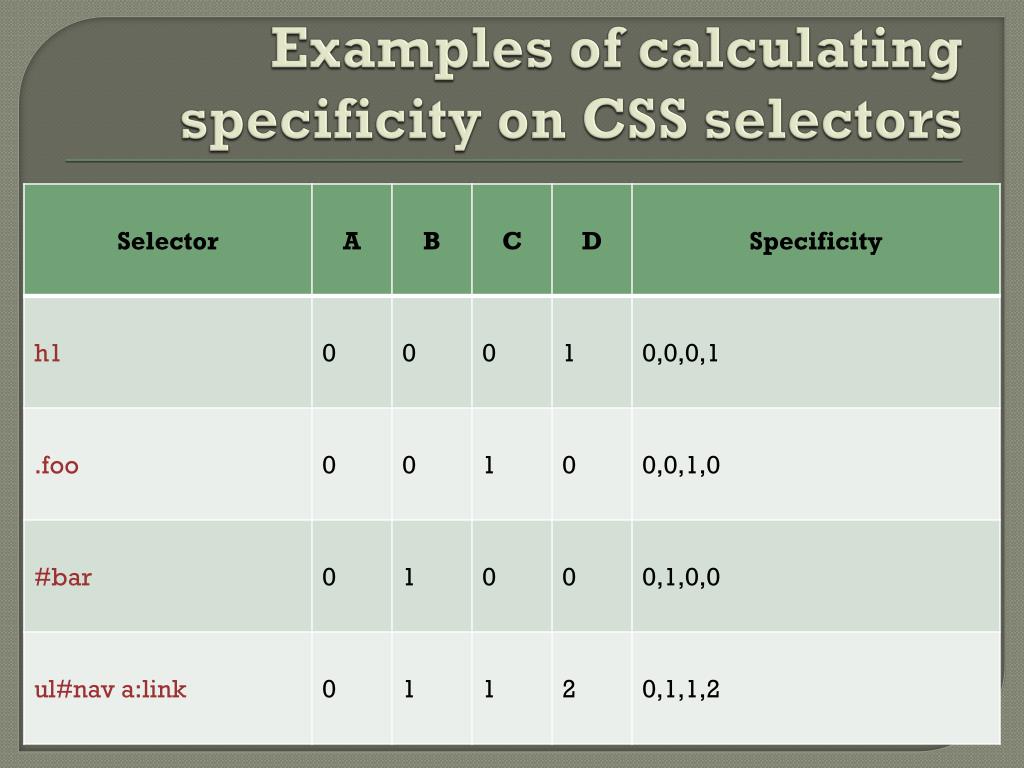Select the Selector column header
This screenshot has width=1024, height=768.
point(168,240)
